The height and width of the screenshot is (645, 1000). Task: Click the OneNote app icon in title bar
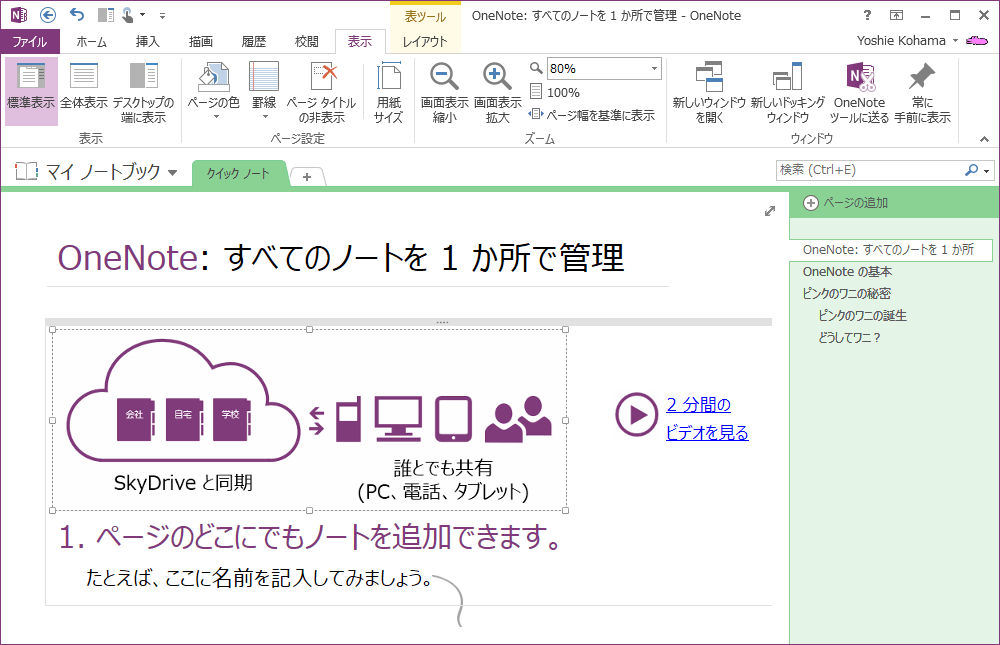pyautogui.click(x=19, y=15)
